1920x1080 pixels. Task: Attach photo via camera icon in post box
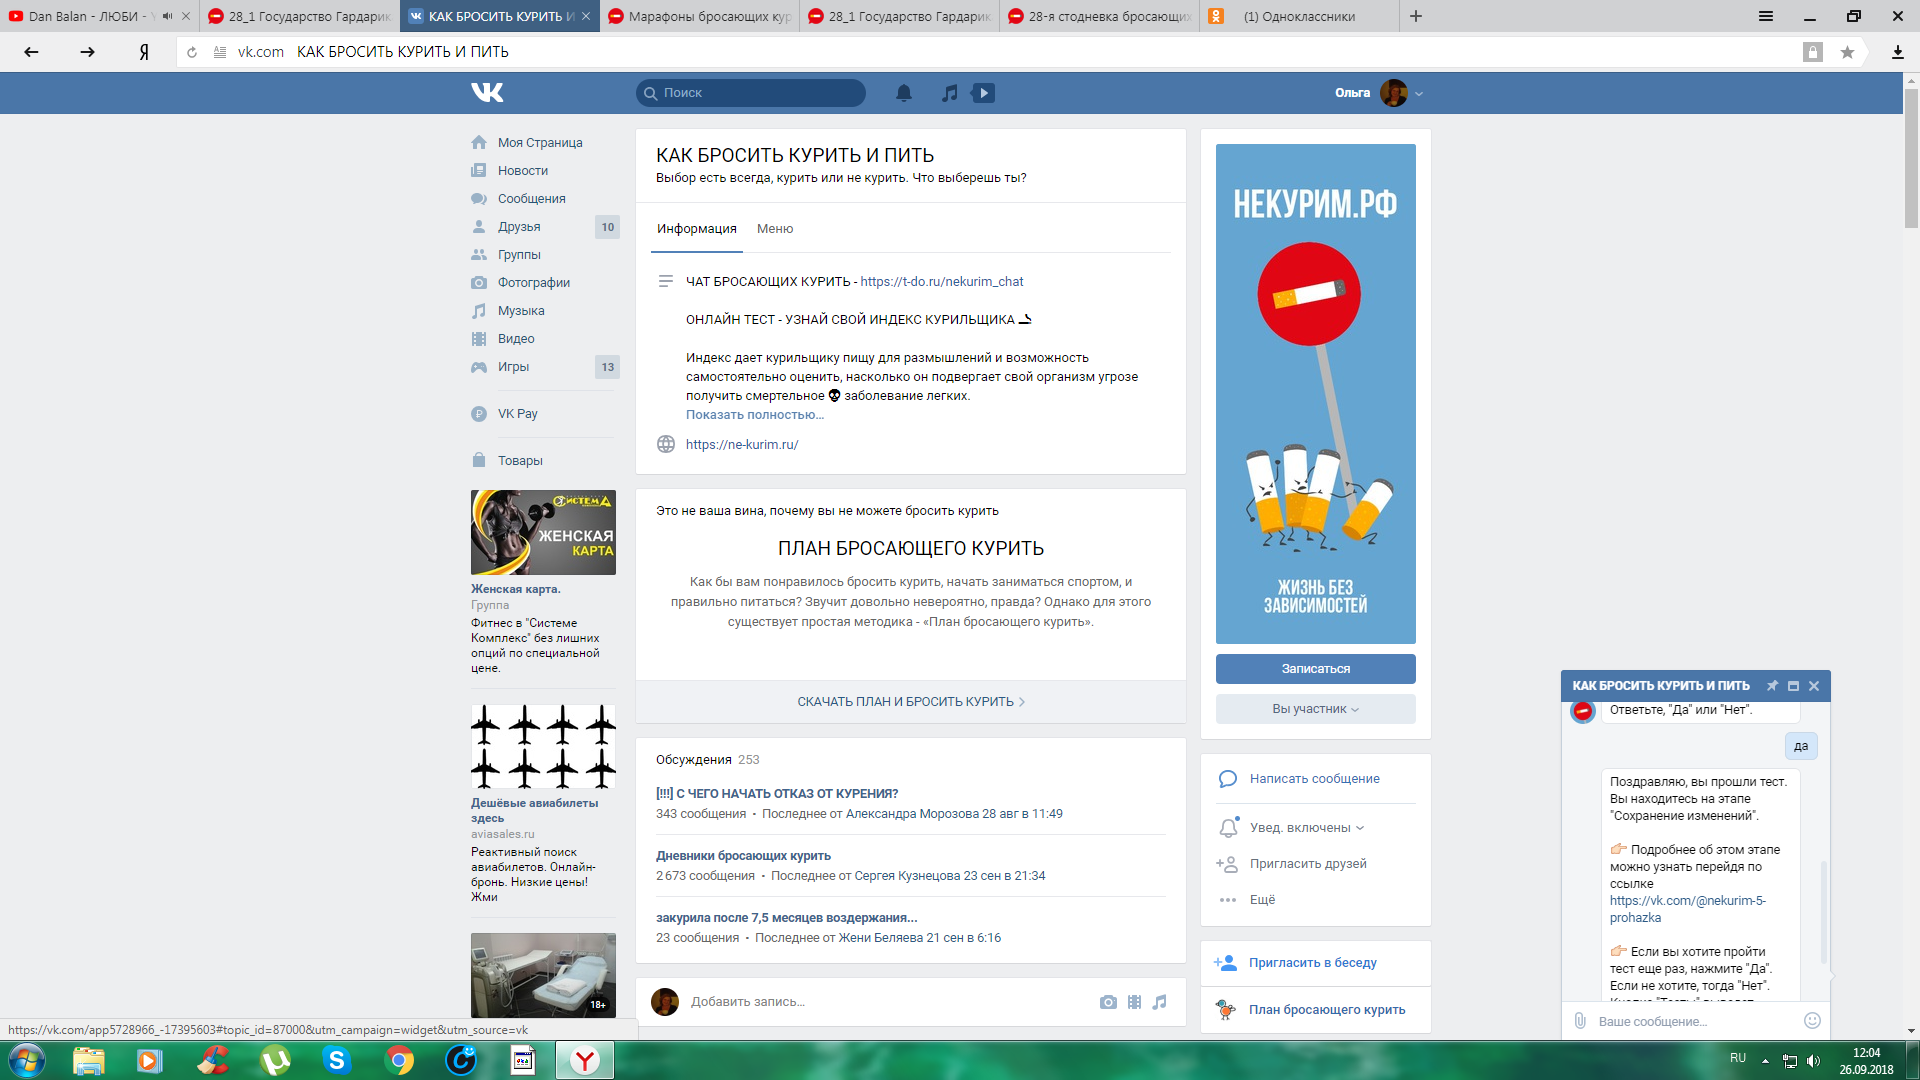pos(1108,1002)
